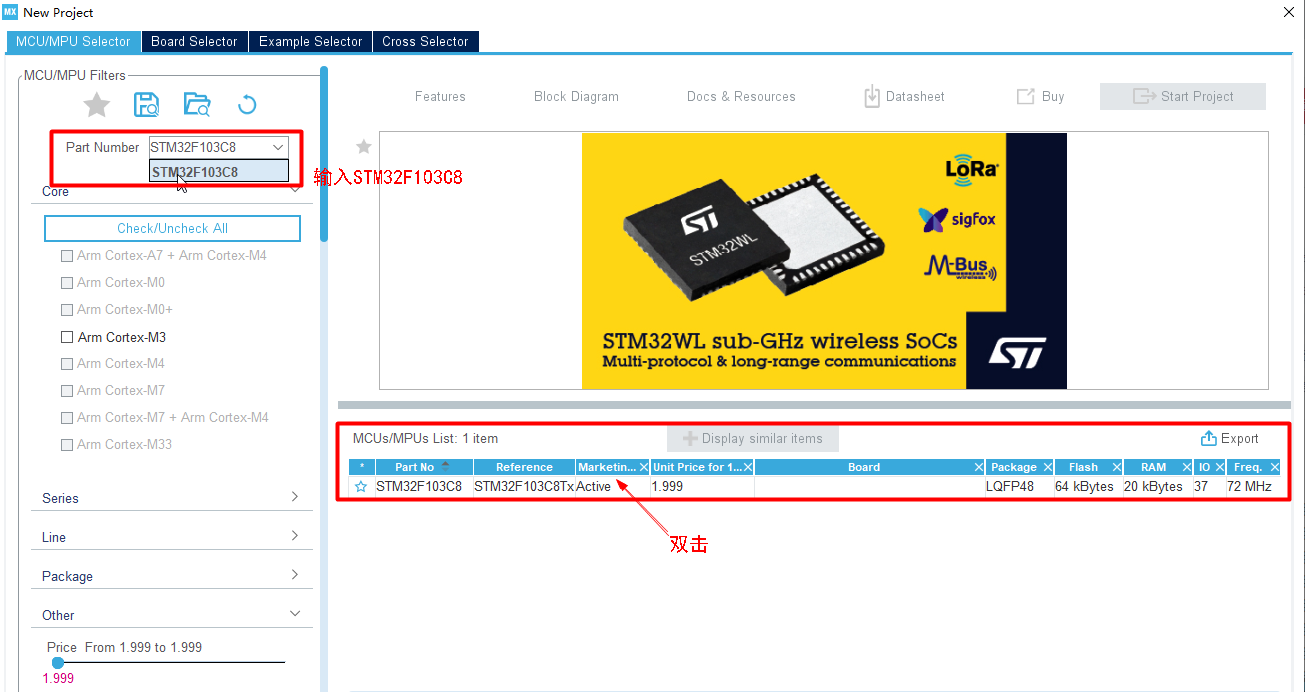Screen dimensions: 1305x692
Task: Click the sort arrow in Part No header
Action: tap(445, 466)
